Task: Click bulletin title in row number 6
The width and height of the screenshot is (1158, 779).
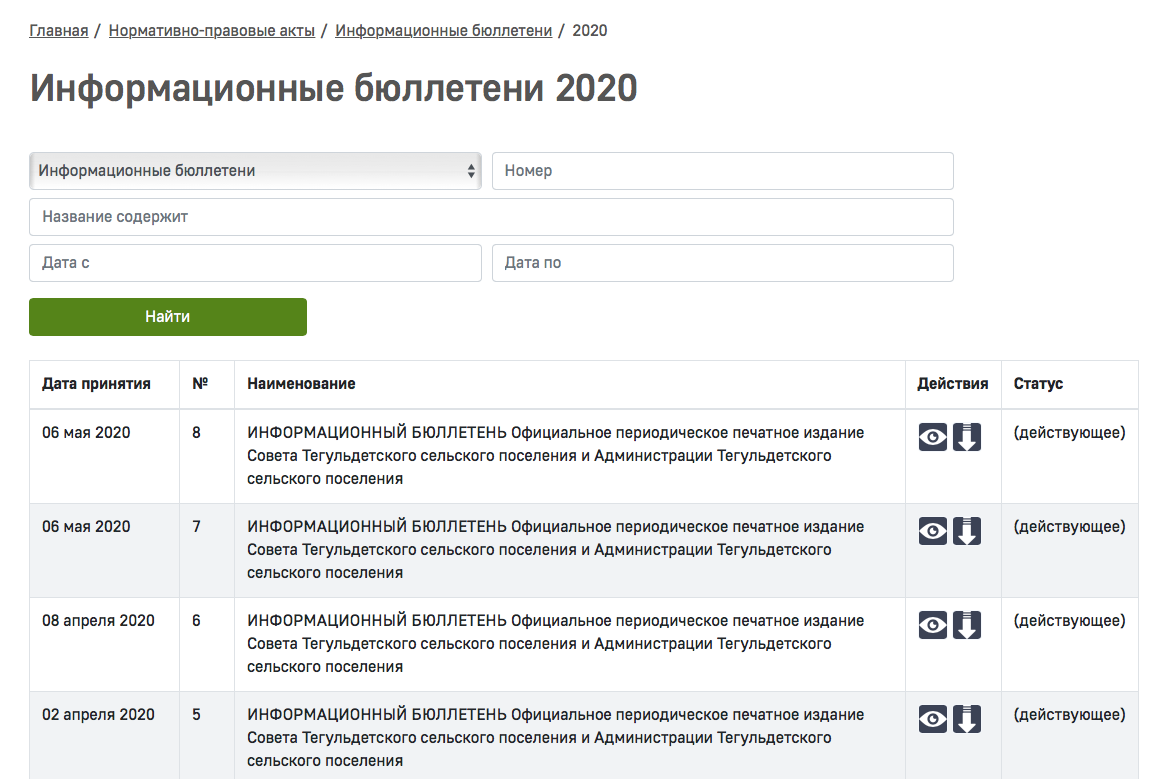Action: [x=555, y=643]
